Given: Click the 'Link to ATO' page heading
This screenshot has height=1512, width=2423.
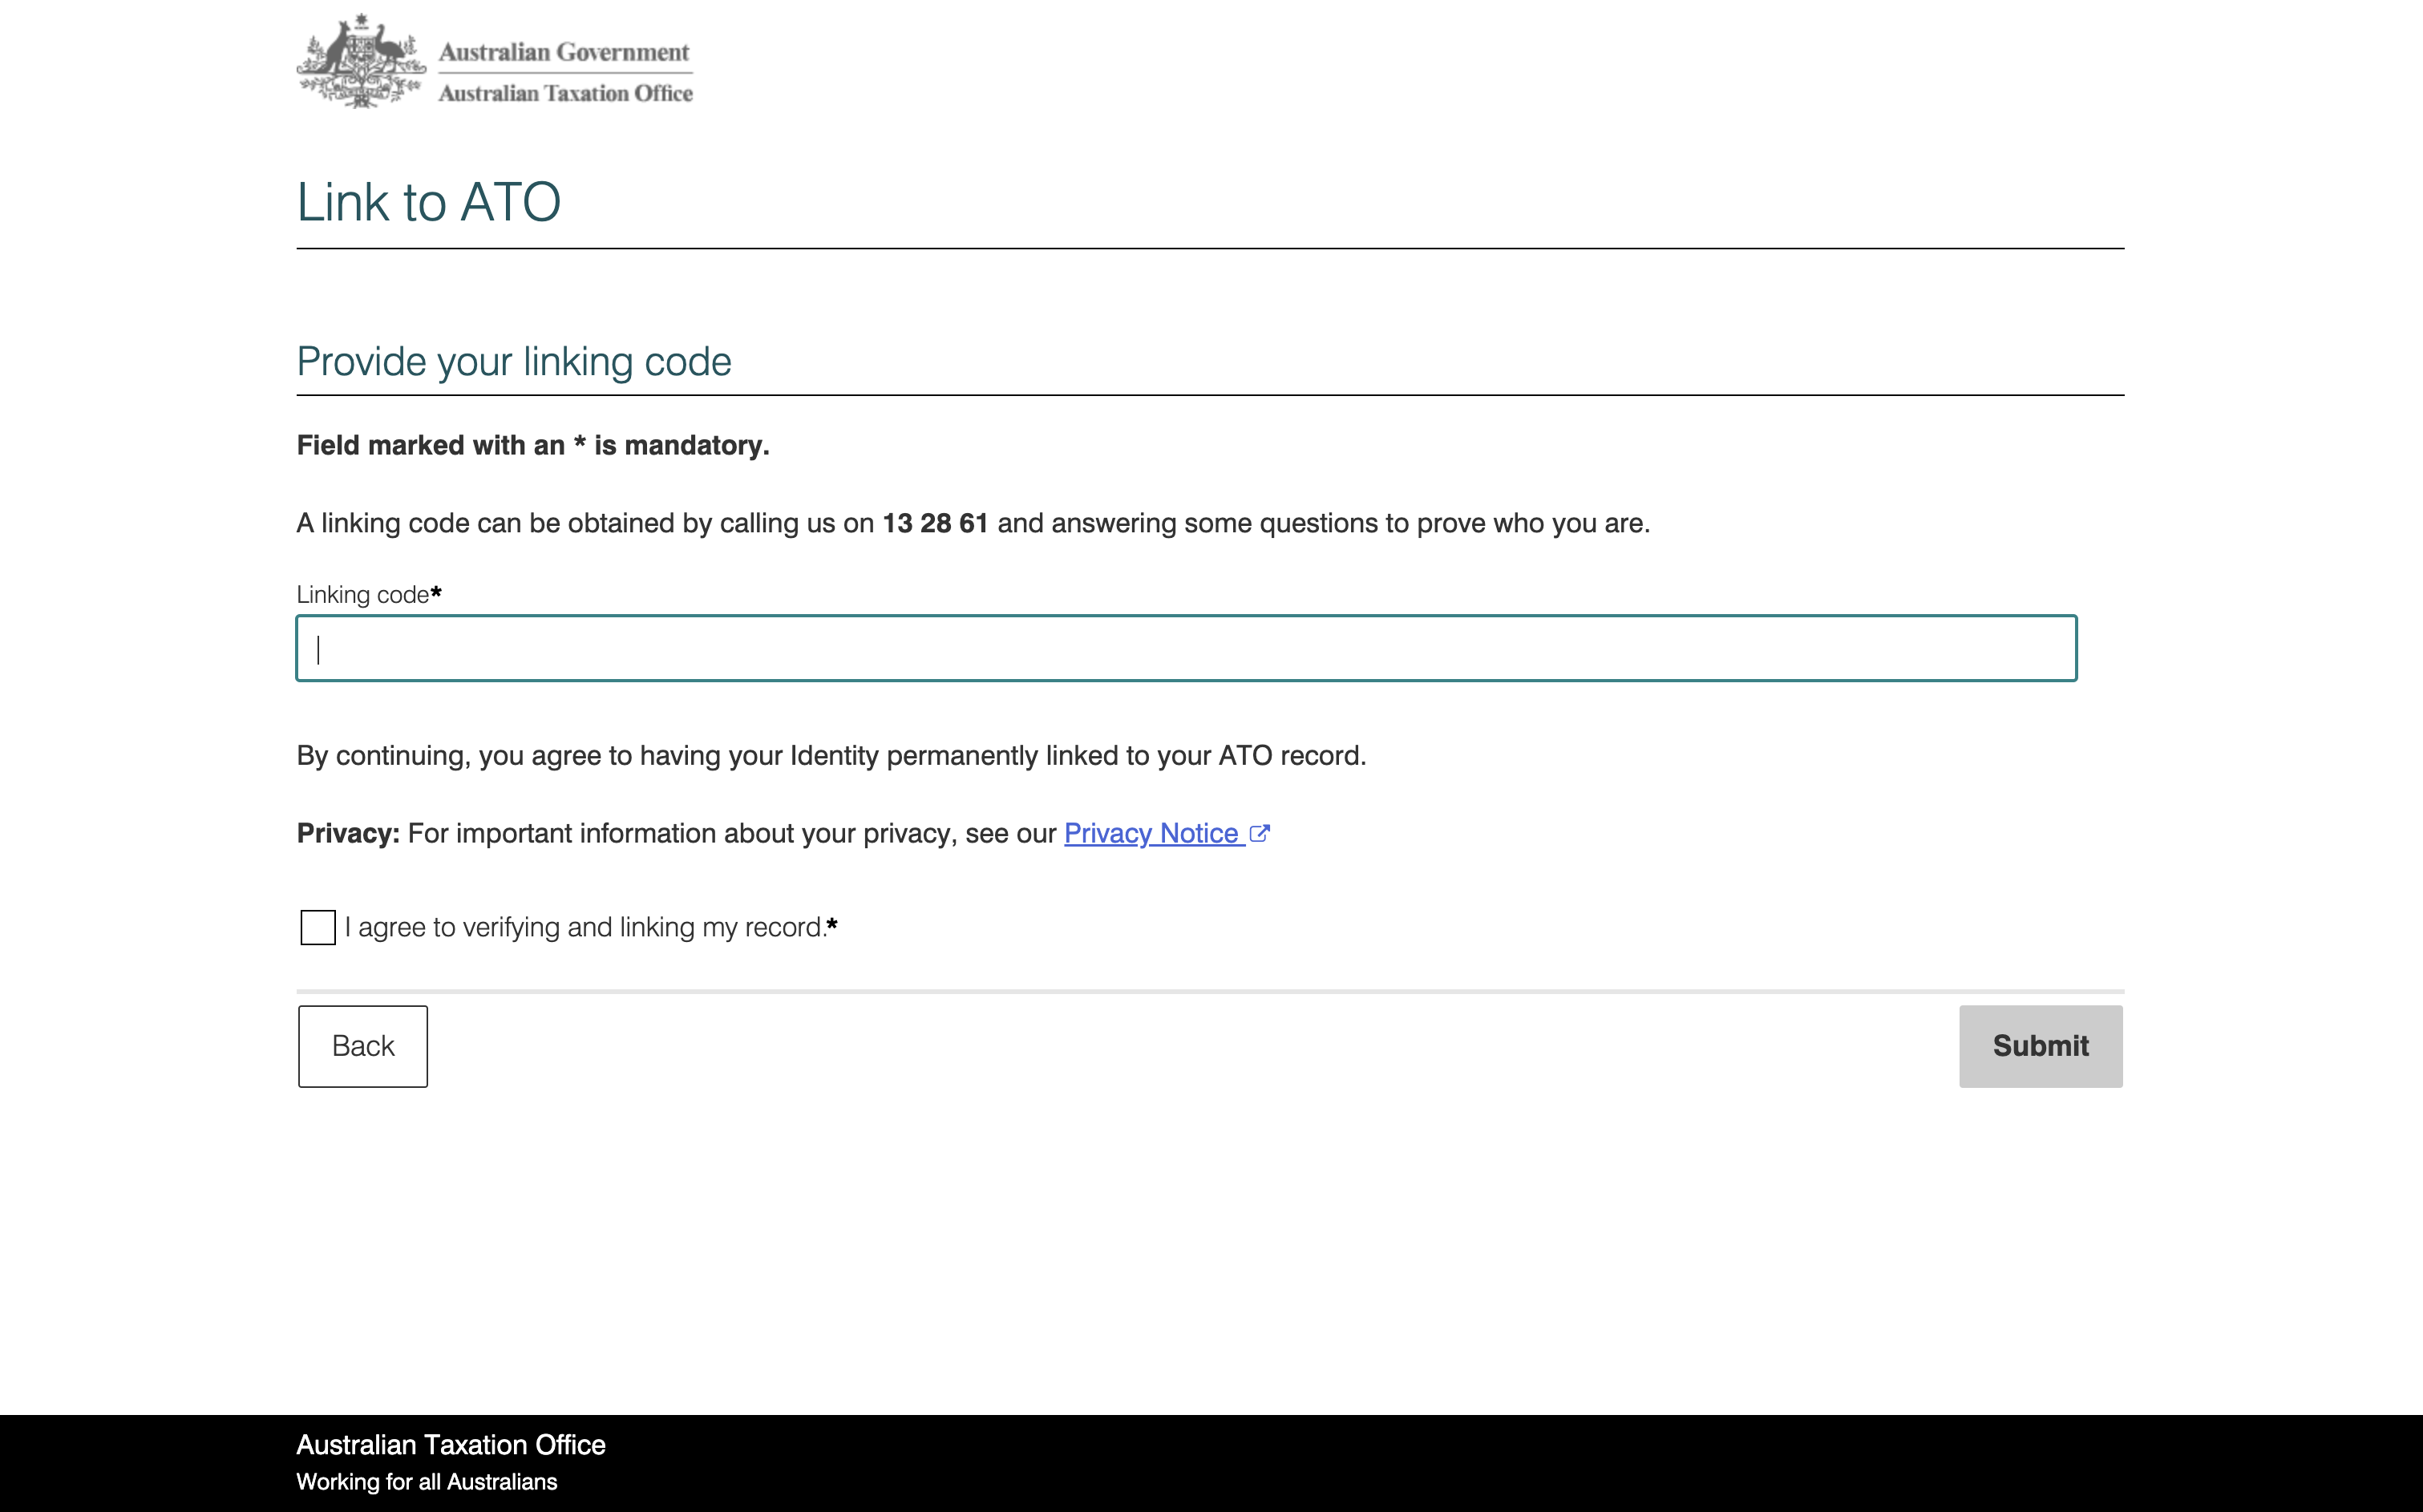Looking at the screenshot, I should (x=428, y=202).
